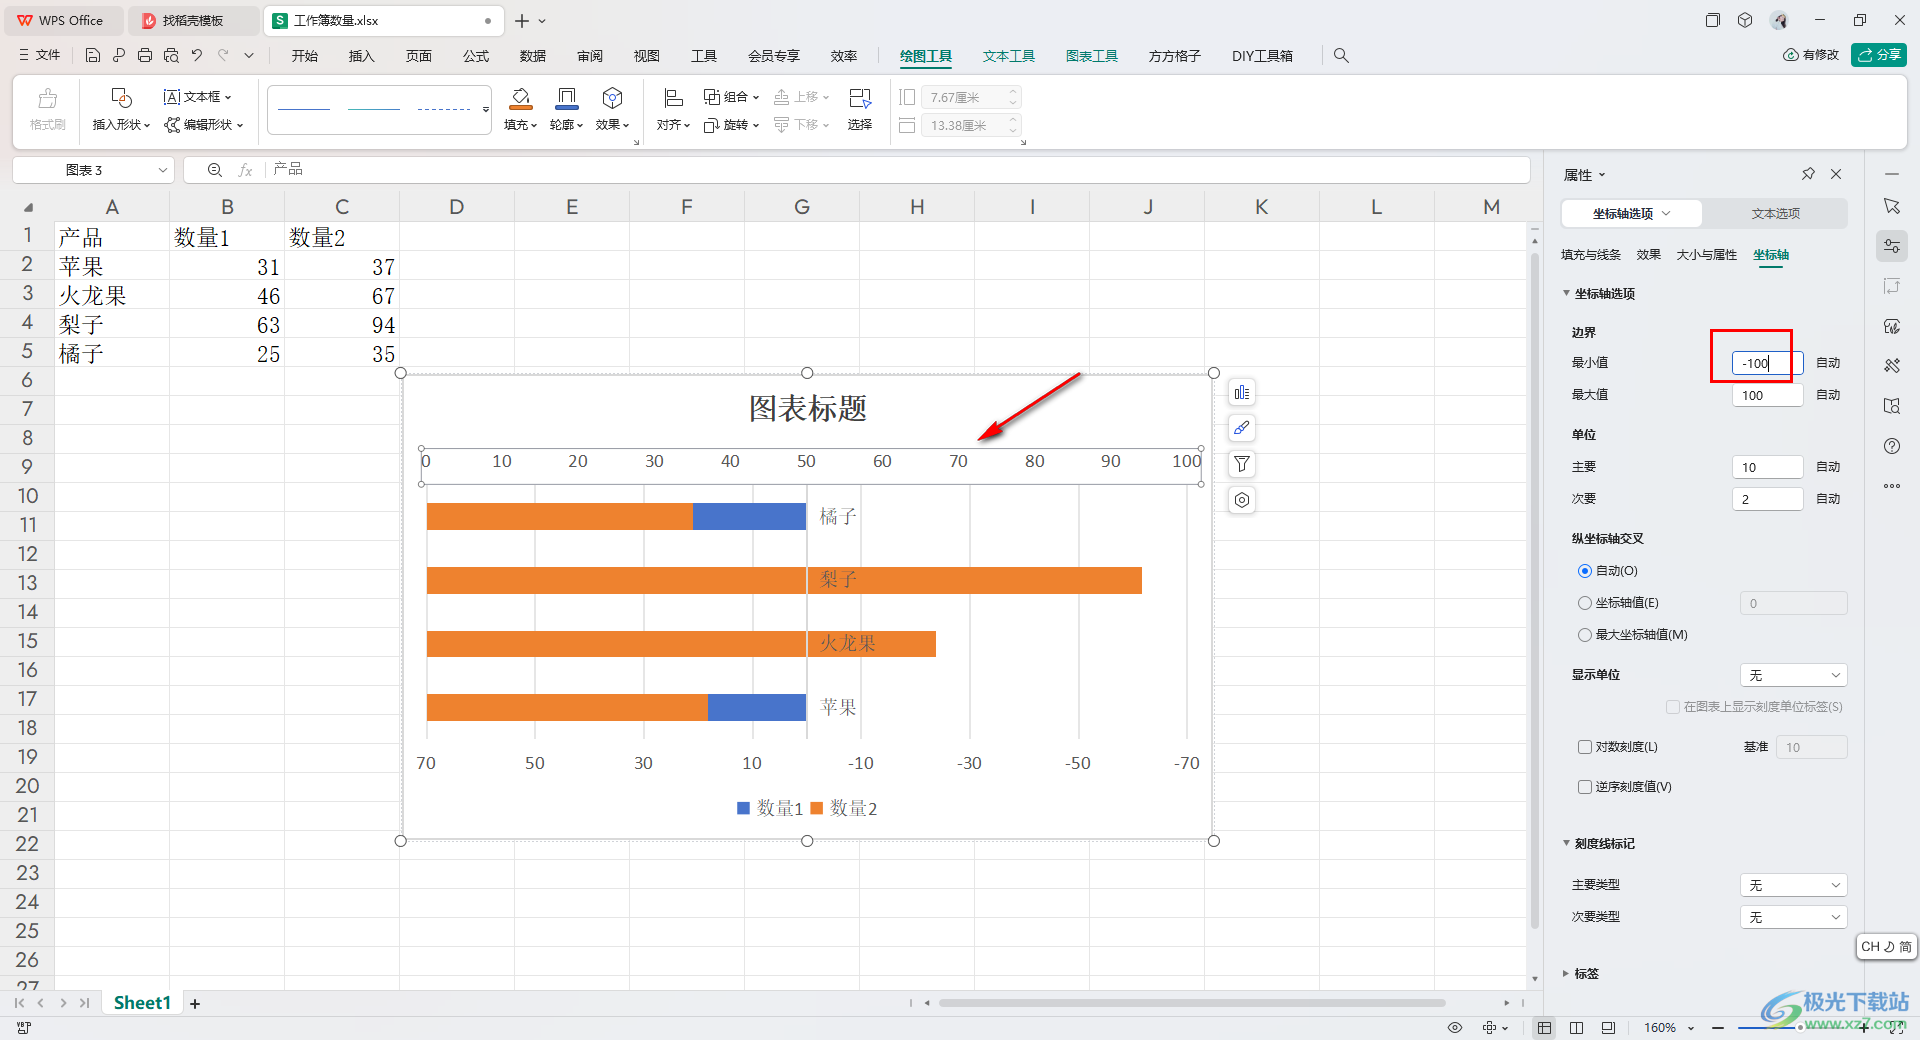Expand the line style gallery arrow
The height and width of the screenshot is (1040, 1920).
486,109
